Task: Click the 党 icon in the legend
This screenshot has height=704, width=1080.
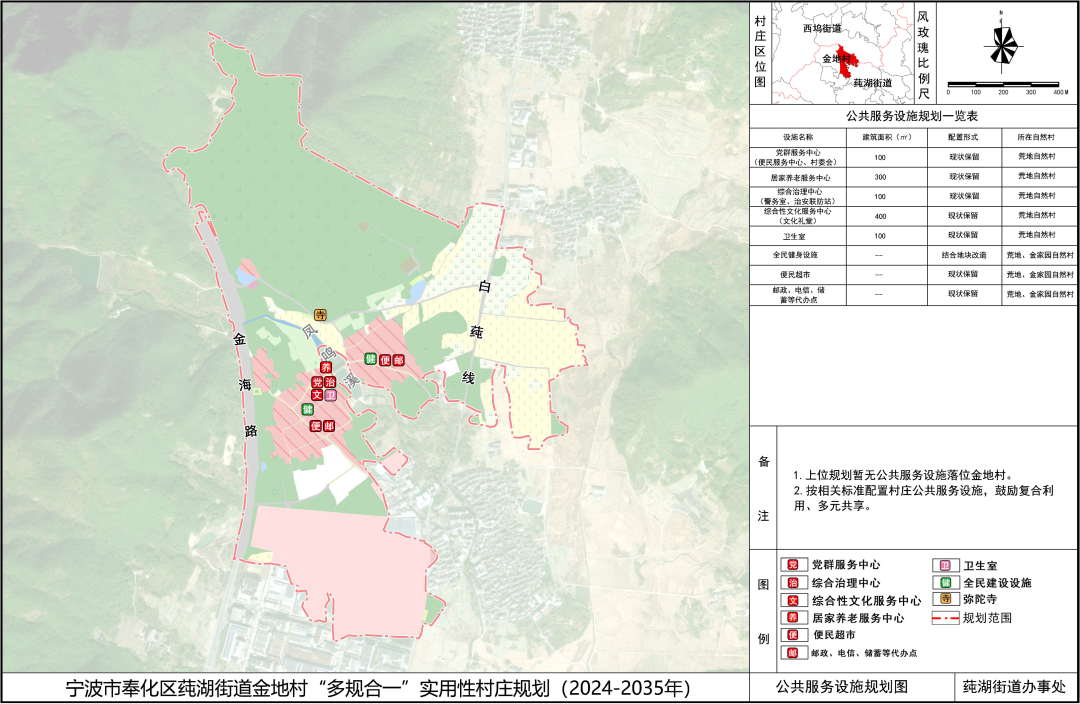Action: [x=792, y=566]
